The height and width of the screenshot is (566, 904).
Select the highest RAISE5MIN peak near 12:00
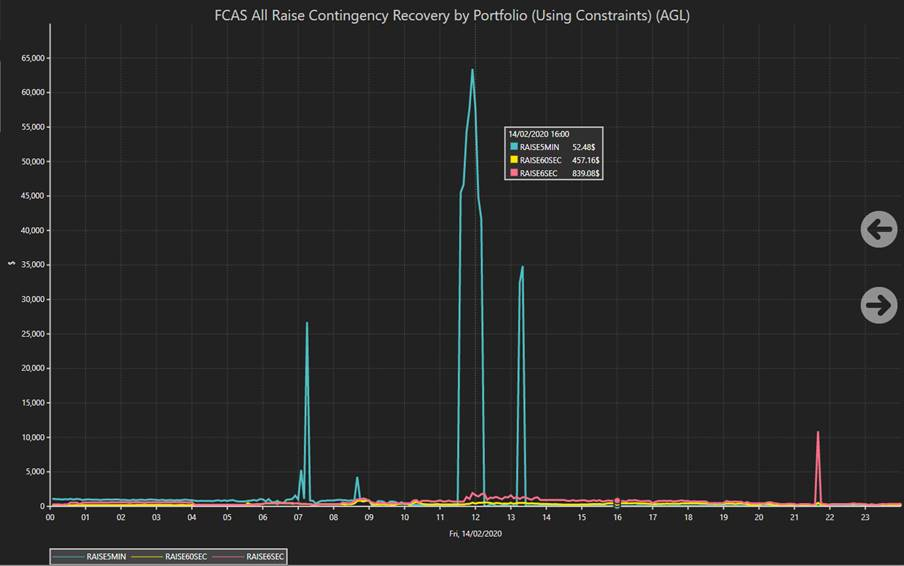tap(472, 70)
